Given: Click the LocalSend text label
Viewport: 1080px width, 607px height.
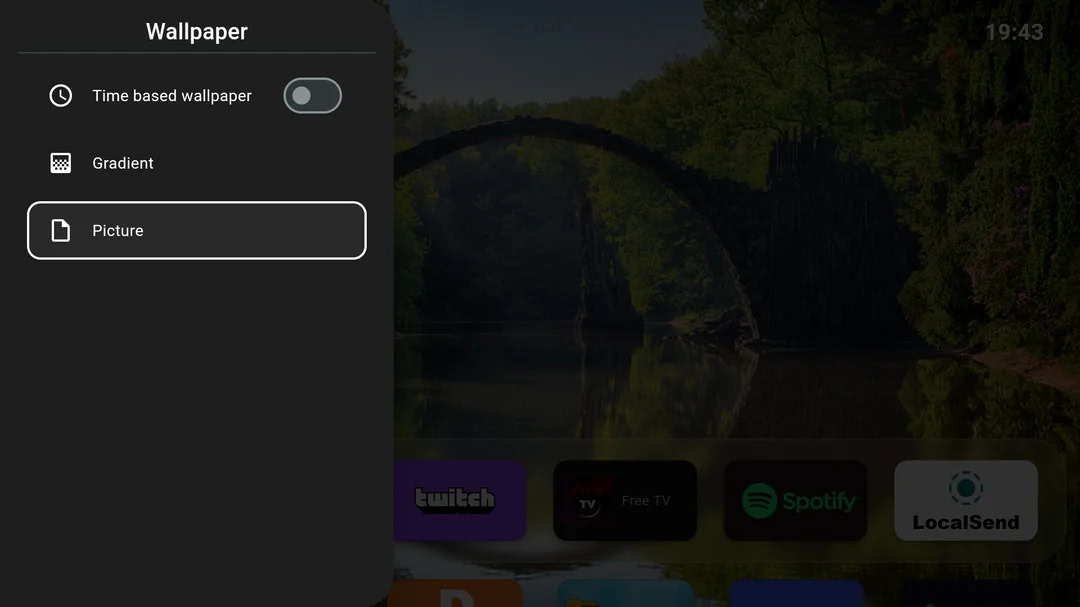Looking at the screenshot, I should click(x=965, y=519).
